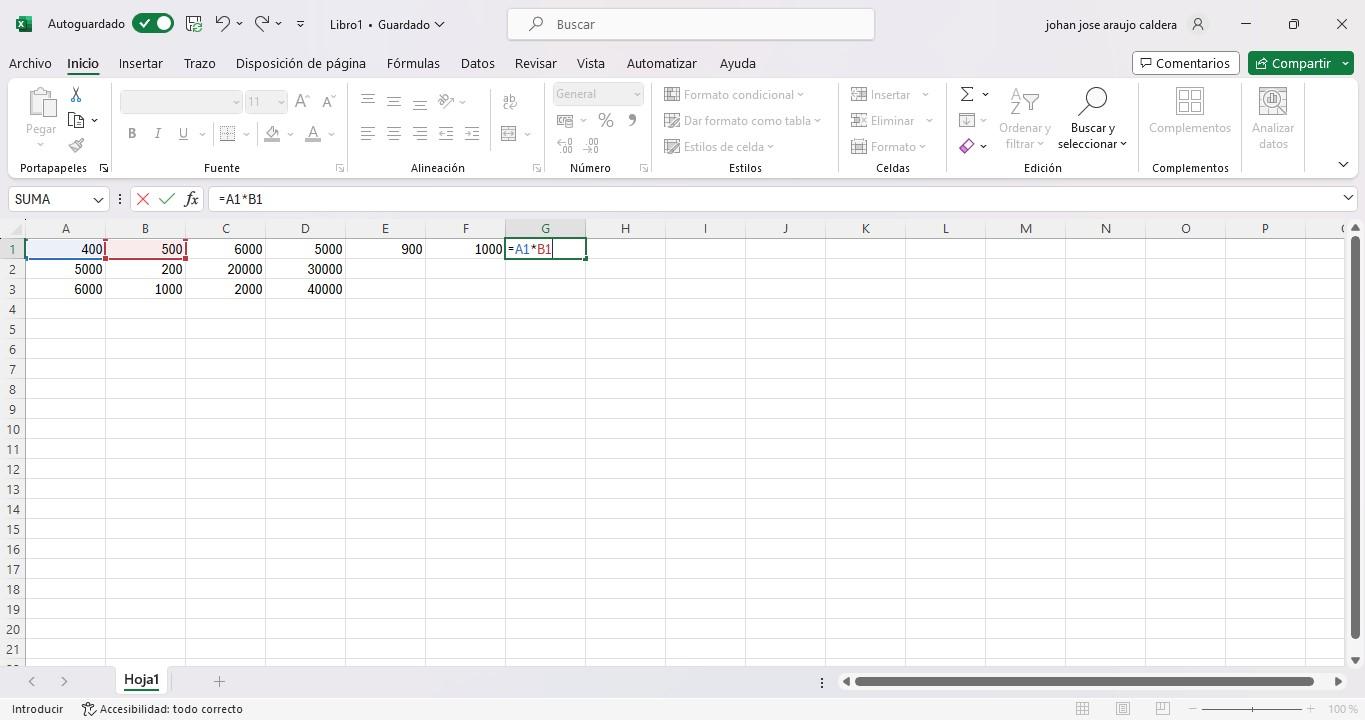Click the Save icon in title bar
Viewport: 1365px width, 720px height.
coord(194,24)
